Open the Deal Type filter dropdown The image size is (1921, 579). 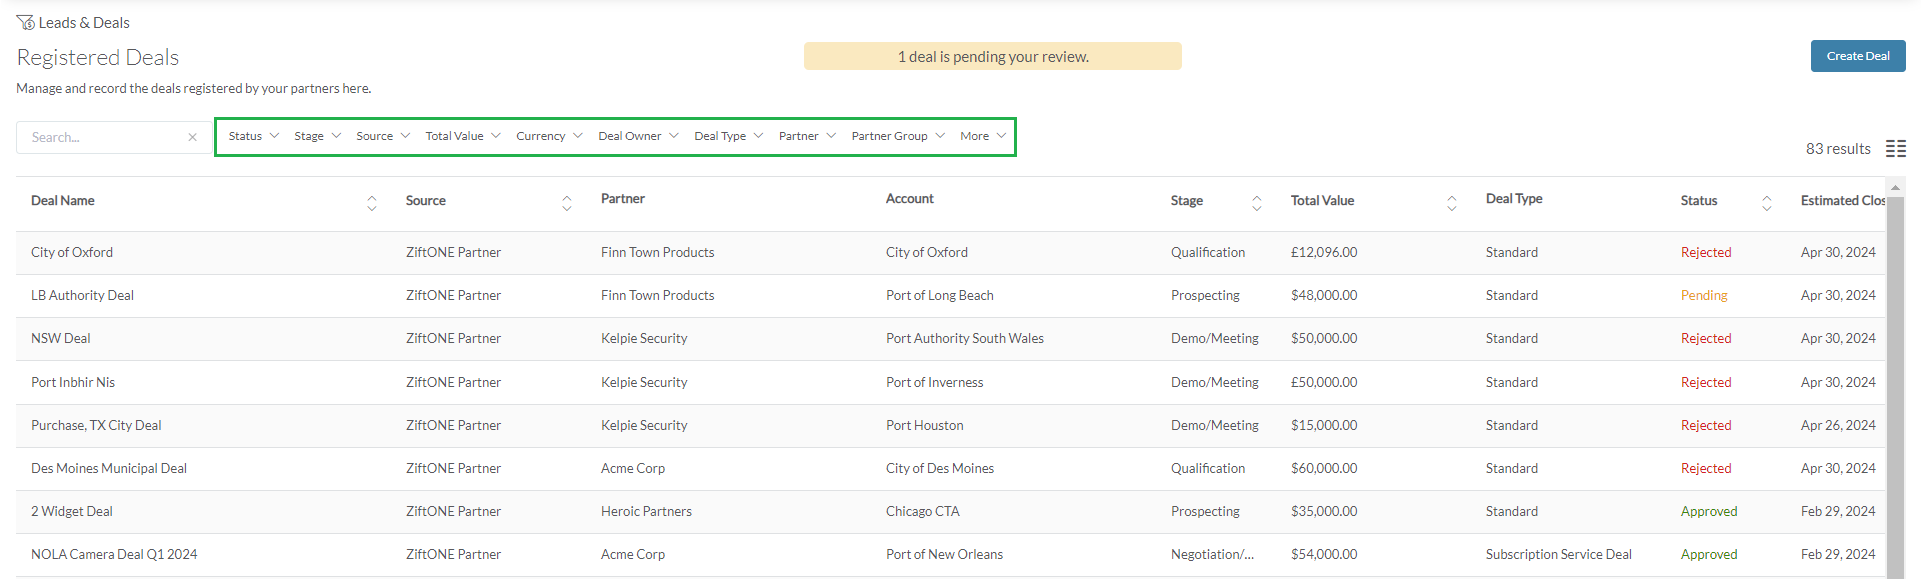click(x=728, y=136)
